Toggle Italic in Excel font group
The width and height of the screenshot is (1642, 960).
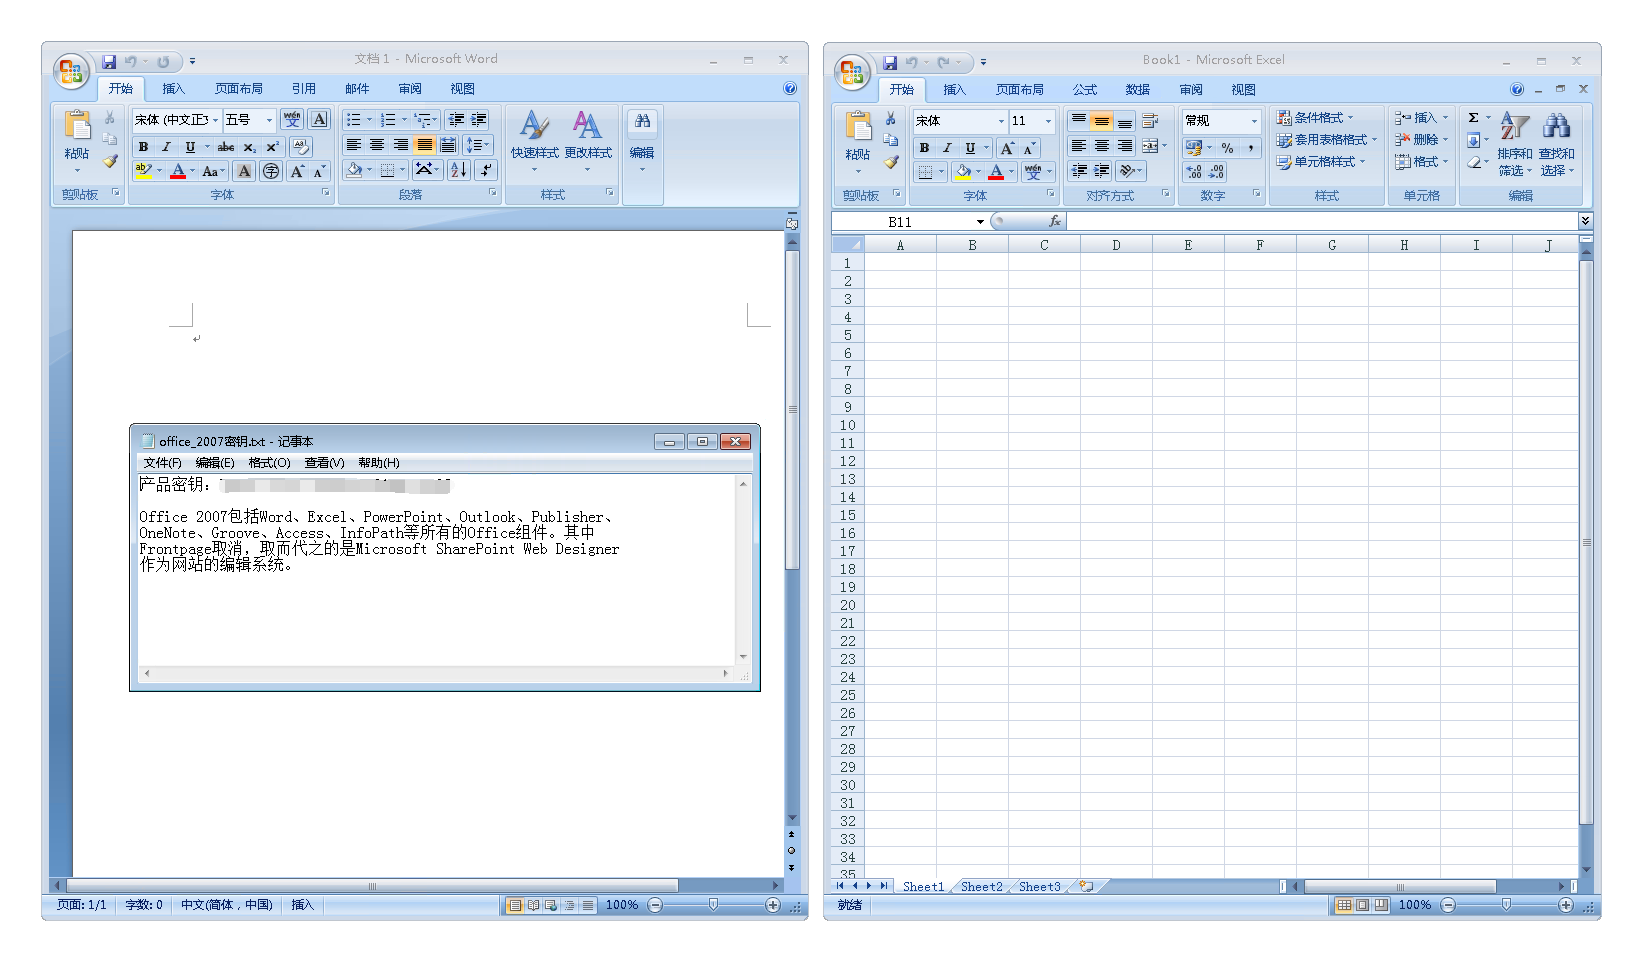pos(947,147)
